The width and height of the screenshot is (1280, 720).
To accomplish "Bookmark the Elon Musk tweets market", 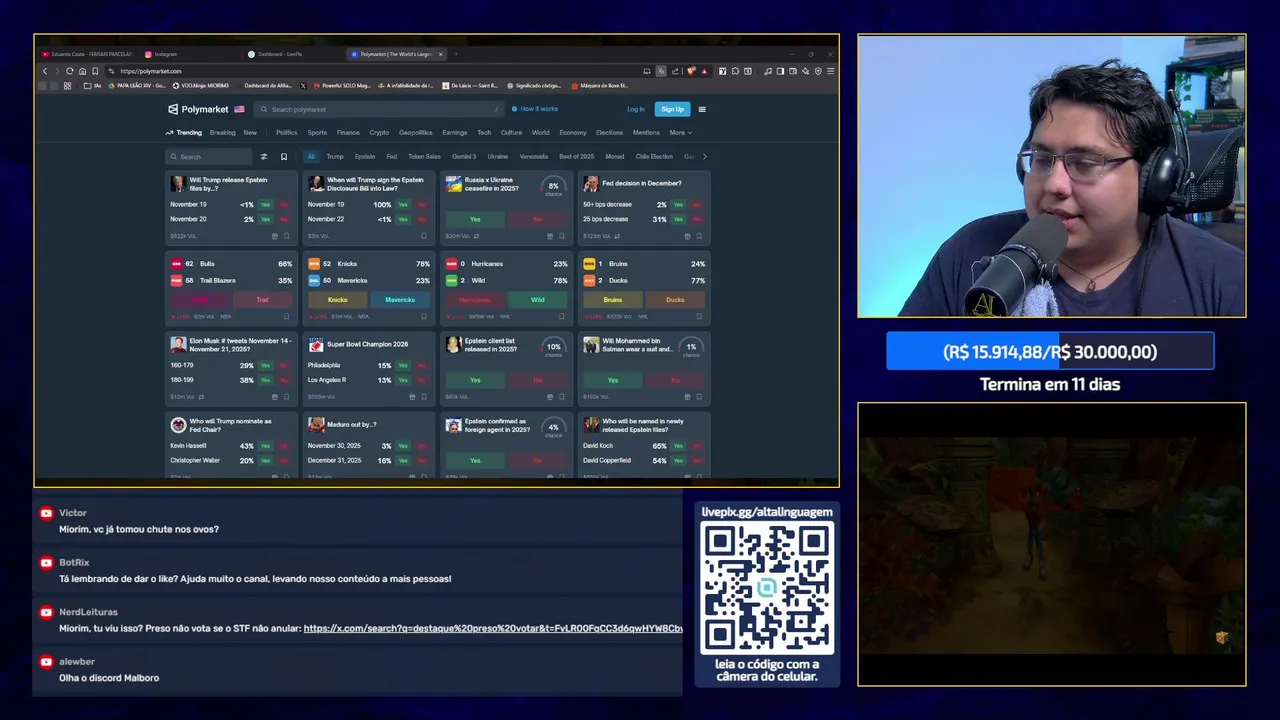I will [286, 397].
